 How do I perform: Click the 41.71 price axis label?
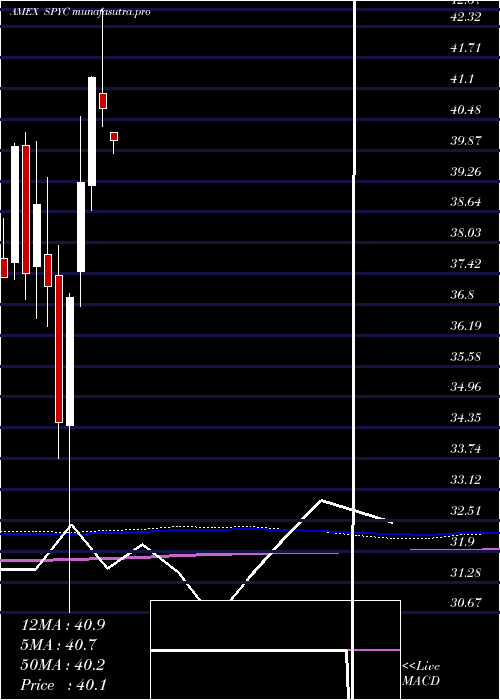coord(466,48)
